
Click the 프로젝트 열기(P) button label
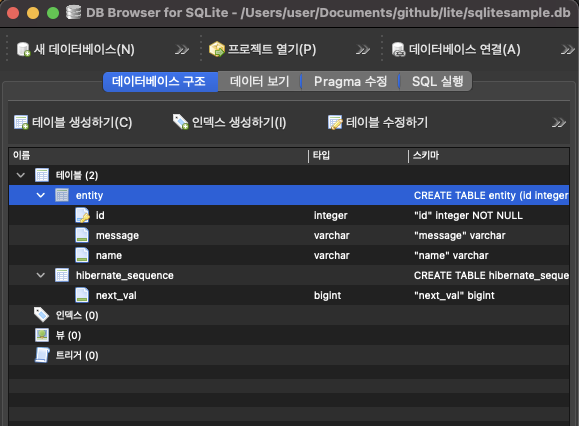(x=272, y=49)
